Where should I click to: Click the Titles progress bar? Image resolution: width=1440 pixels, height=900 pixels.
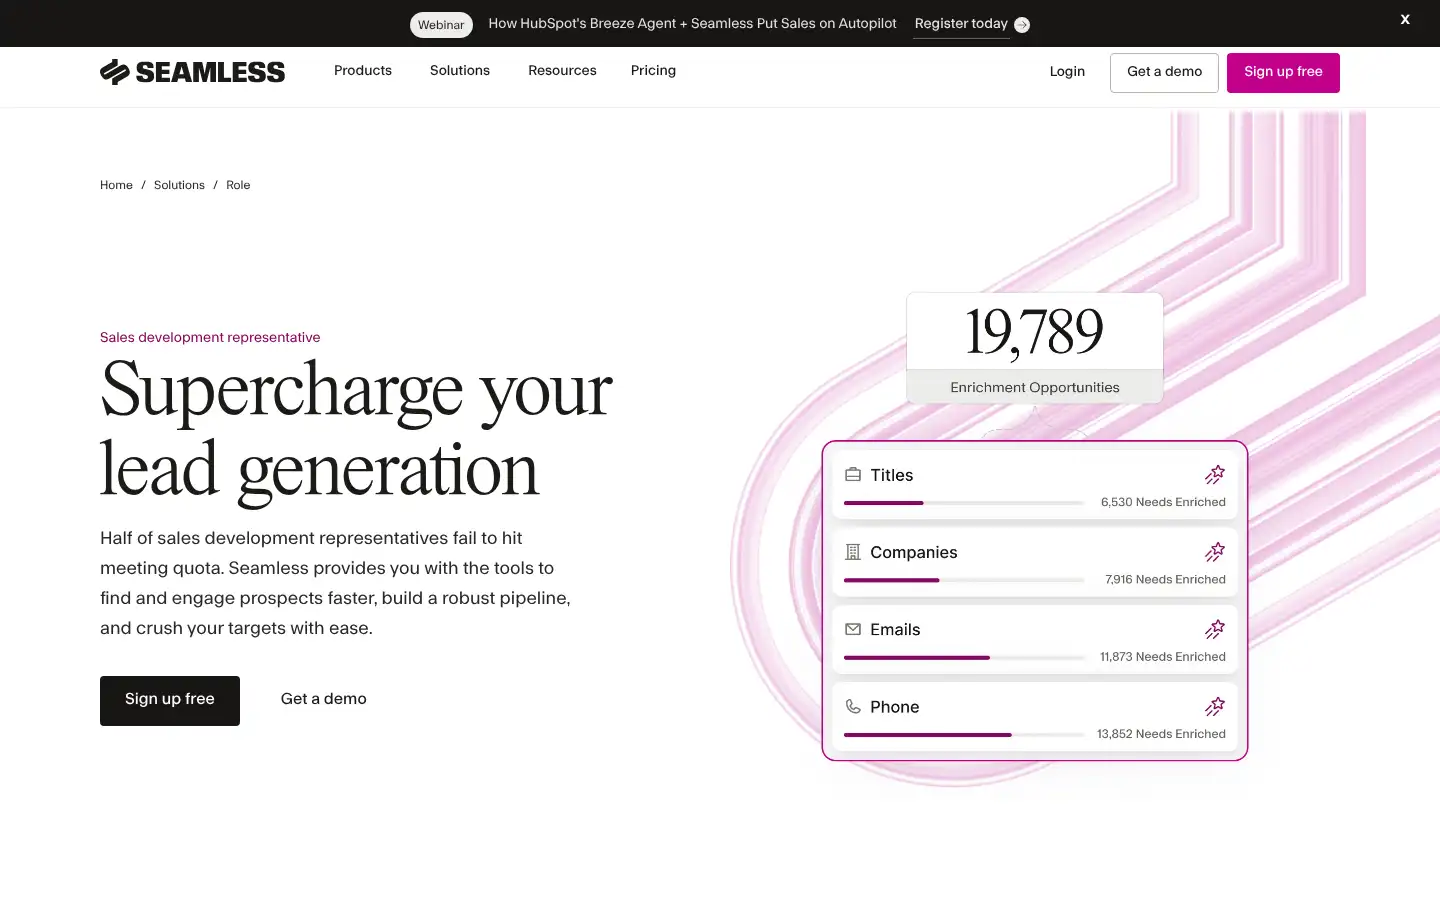point(964,503)
